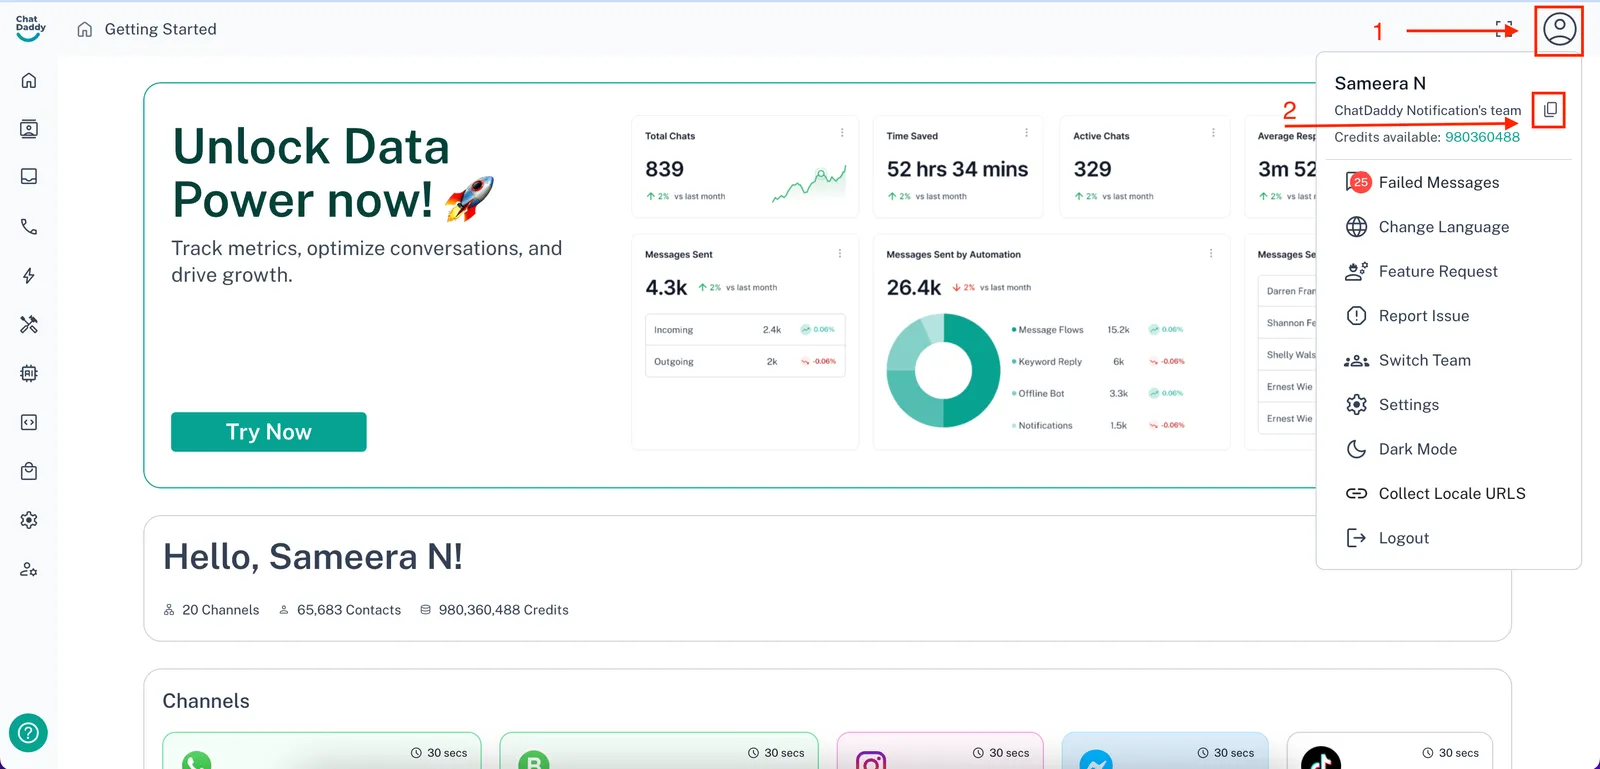Click the fullscreen expand icon
1600x769 pixels.
click(x=1503, y=29)
